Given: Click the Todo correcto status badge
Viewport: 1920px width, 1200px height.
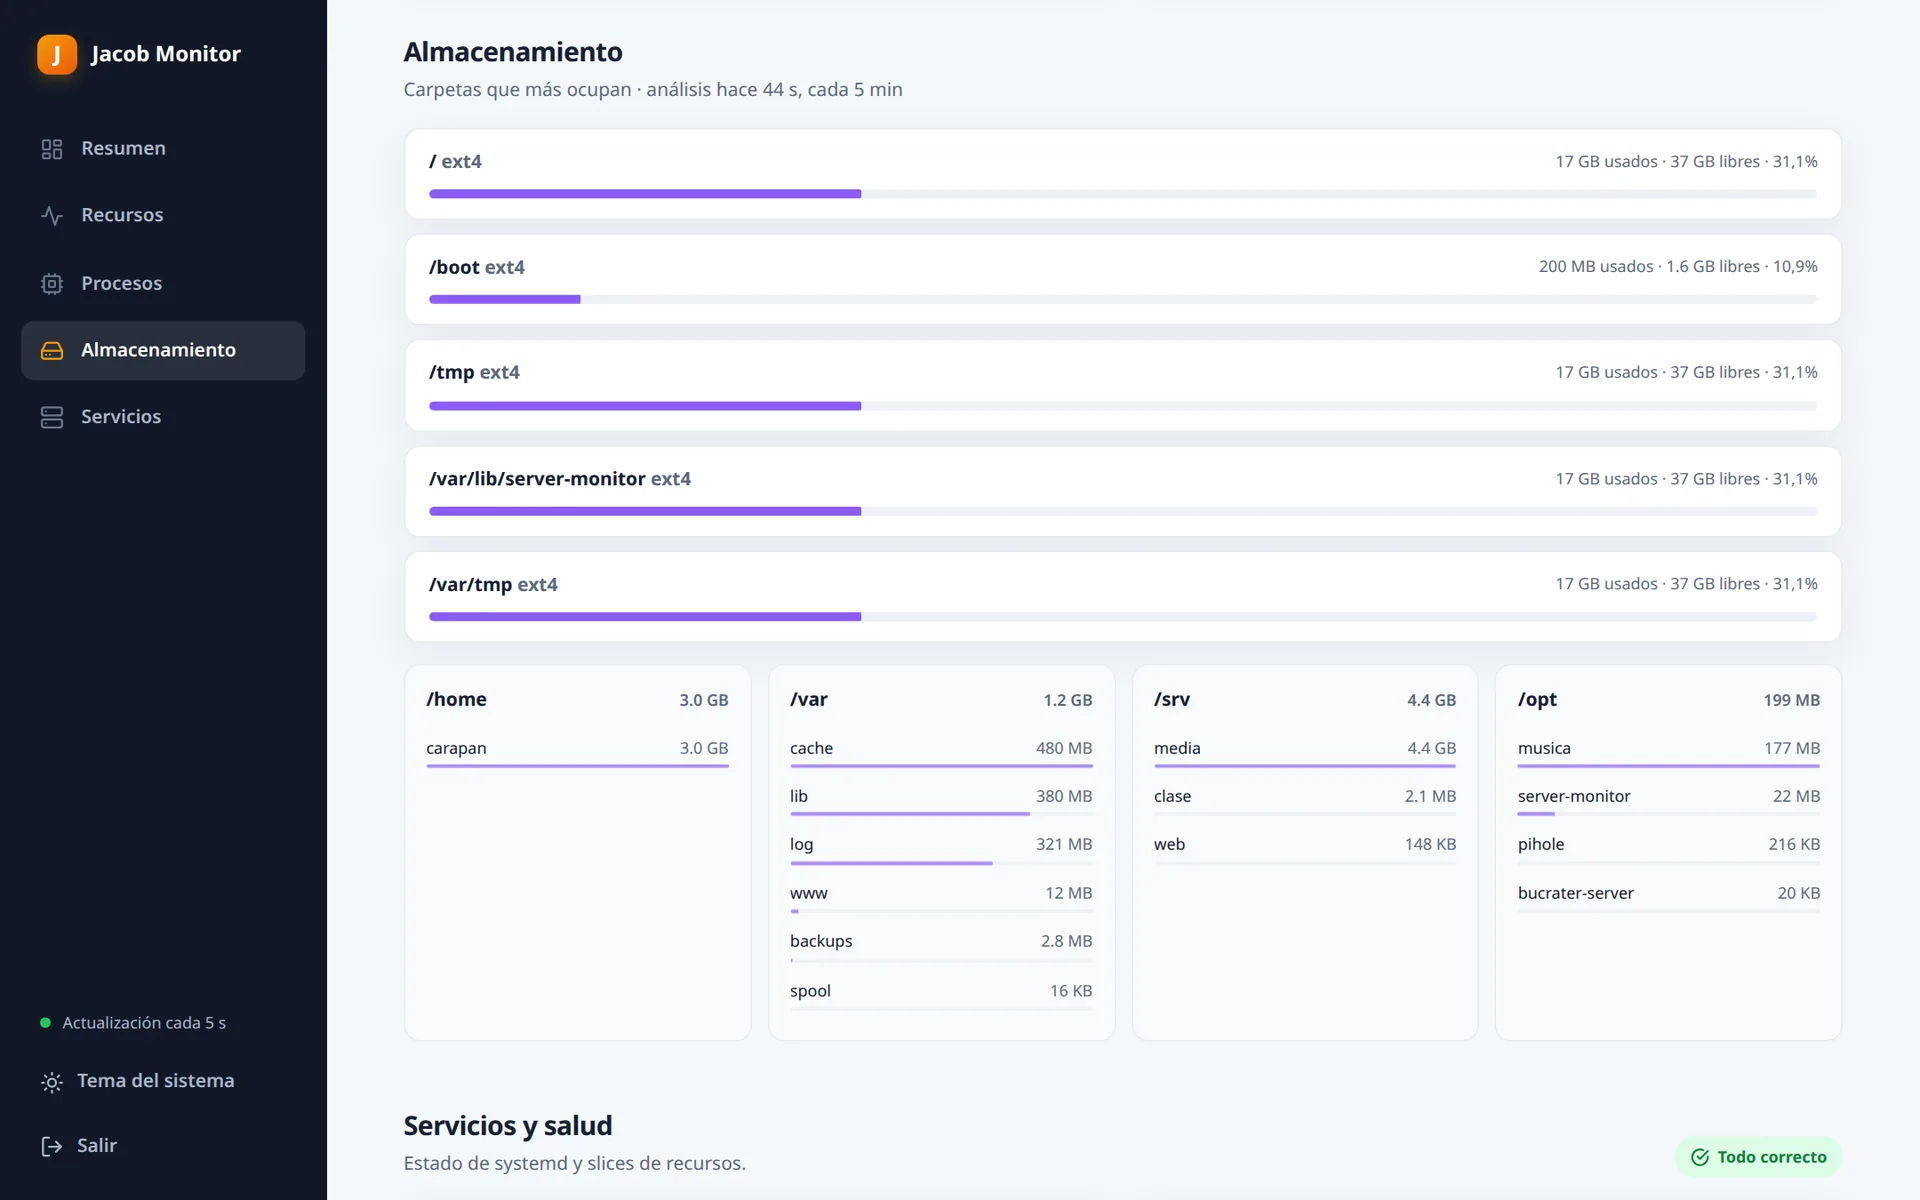Looking at the screenshot, I should click(1758, 1157).
